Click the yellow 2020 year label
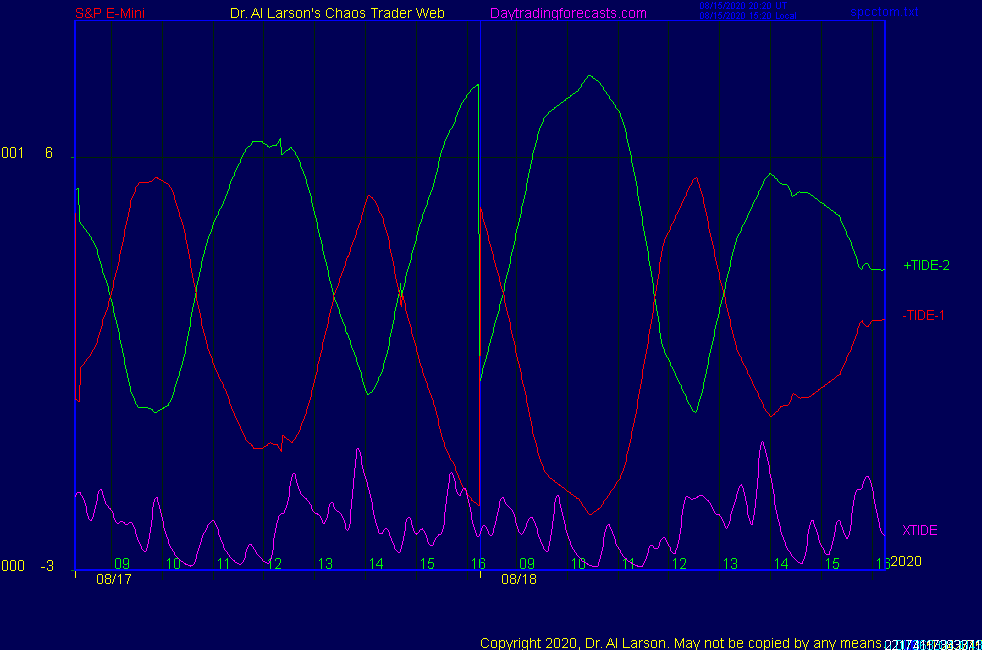 point(905,561)
